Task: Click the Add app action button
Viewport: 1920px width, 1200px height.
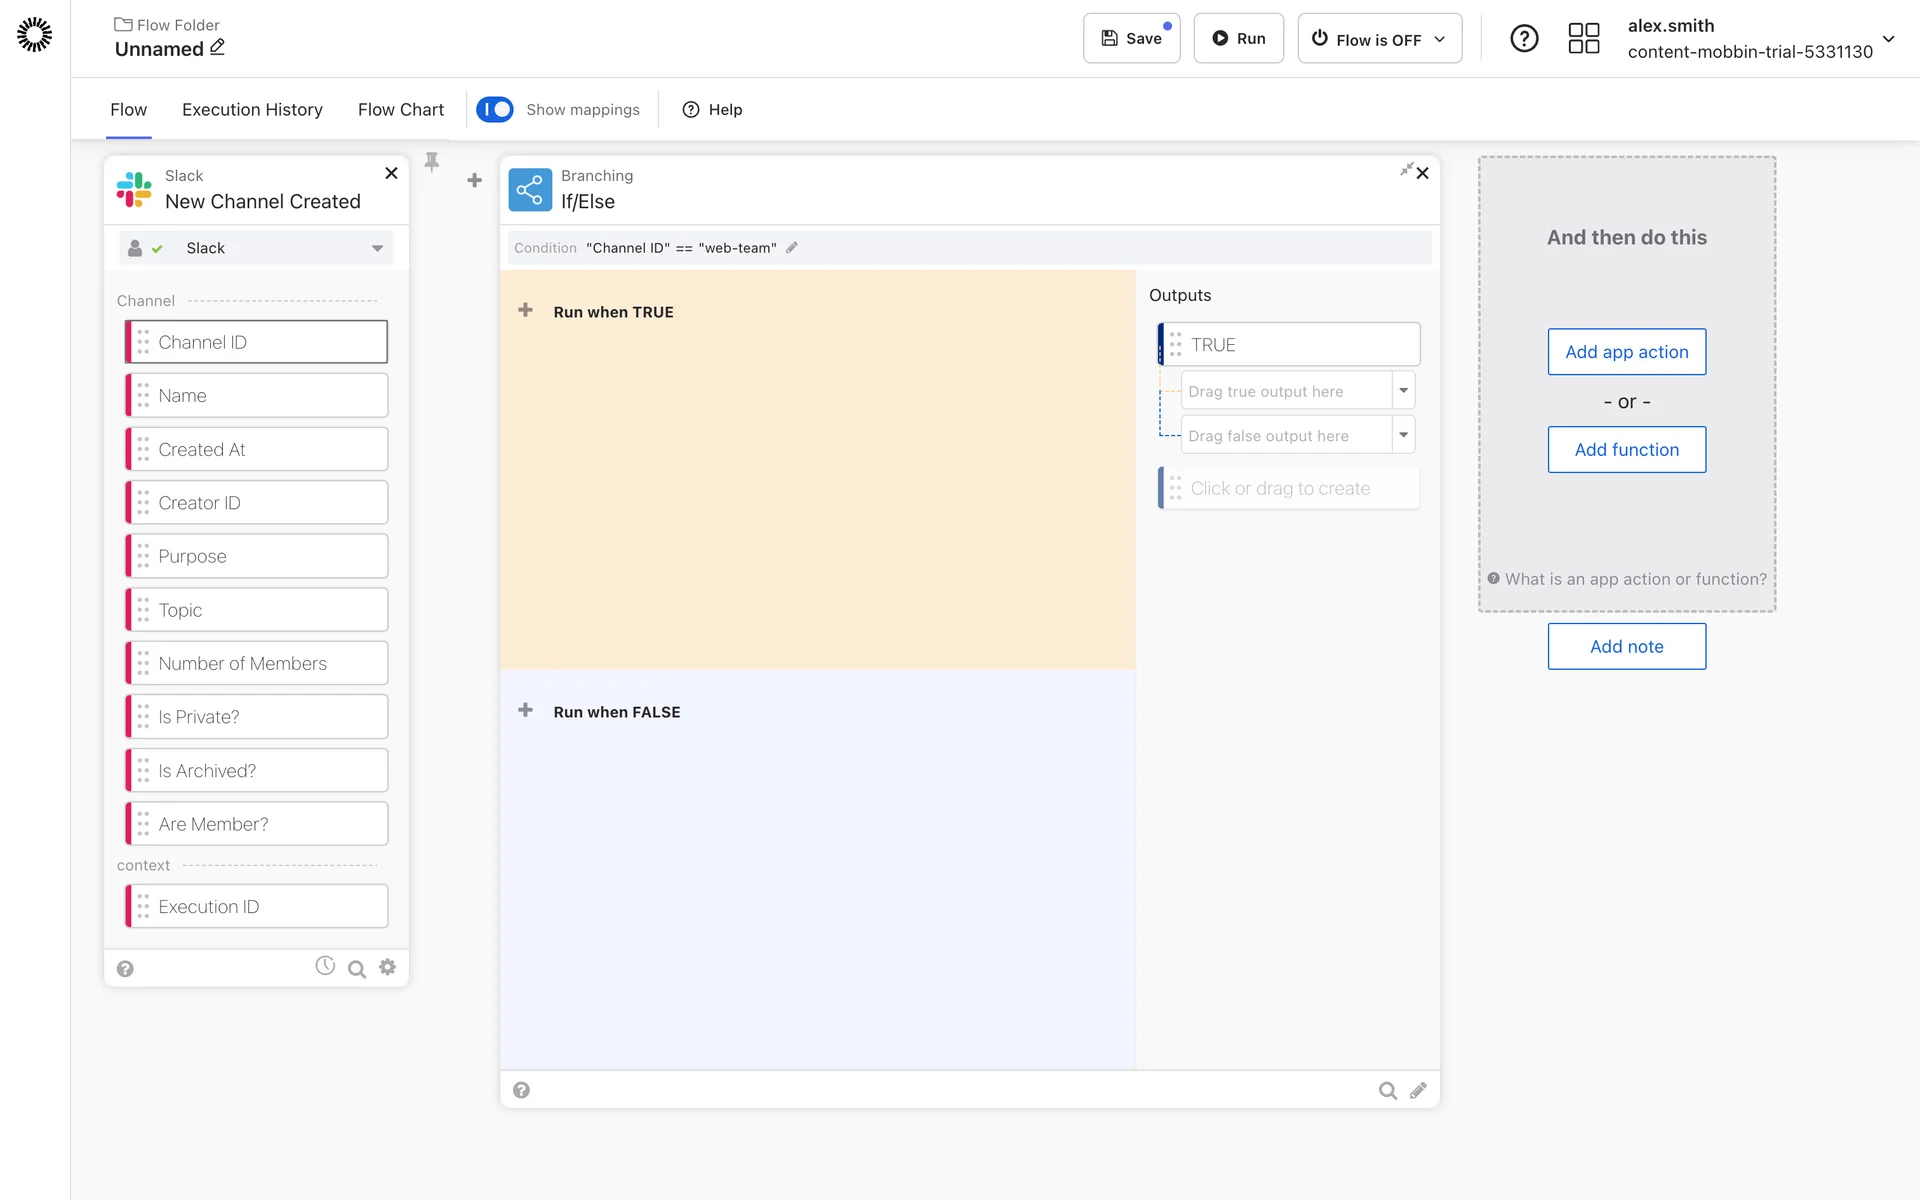Action: [1626, 352]
